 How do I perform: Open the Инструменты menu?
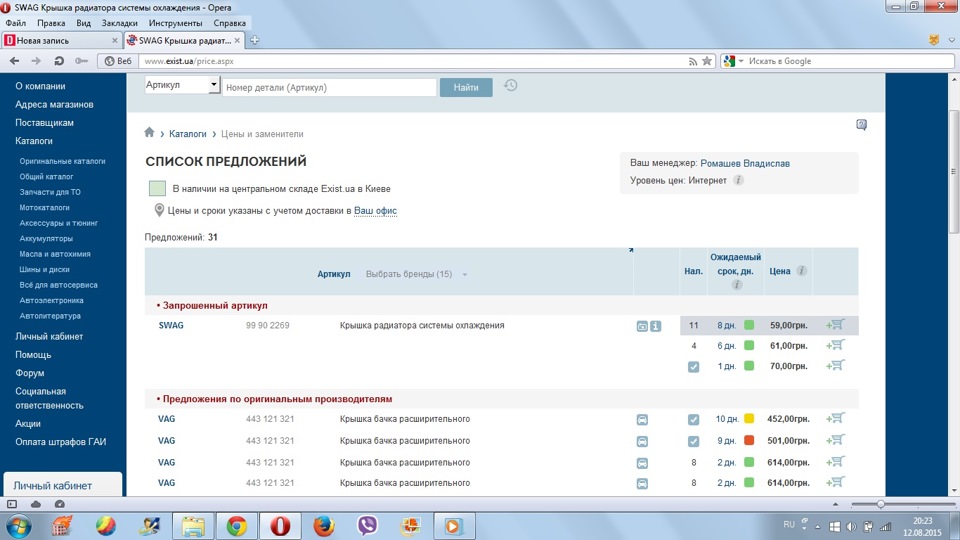[175, 23]
